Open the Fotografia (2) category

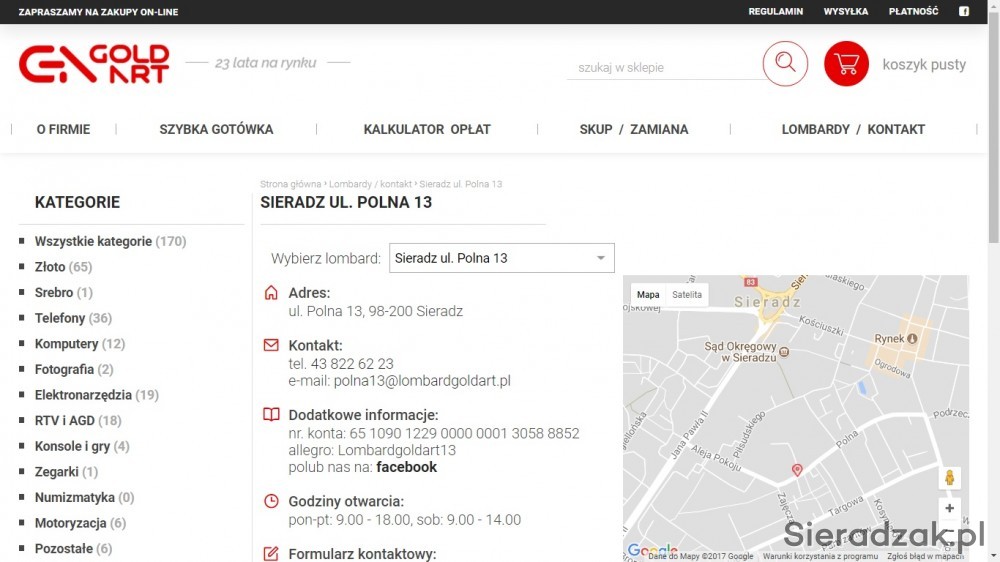coord(74,369)
